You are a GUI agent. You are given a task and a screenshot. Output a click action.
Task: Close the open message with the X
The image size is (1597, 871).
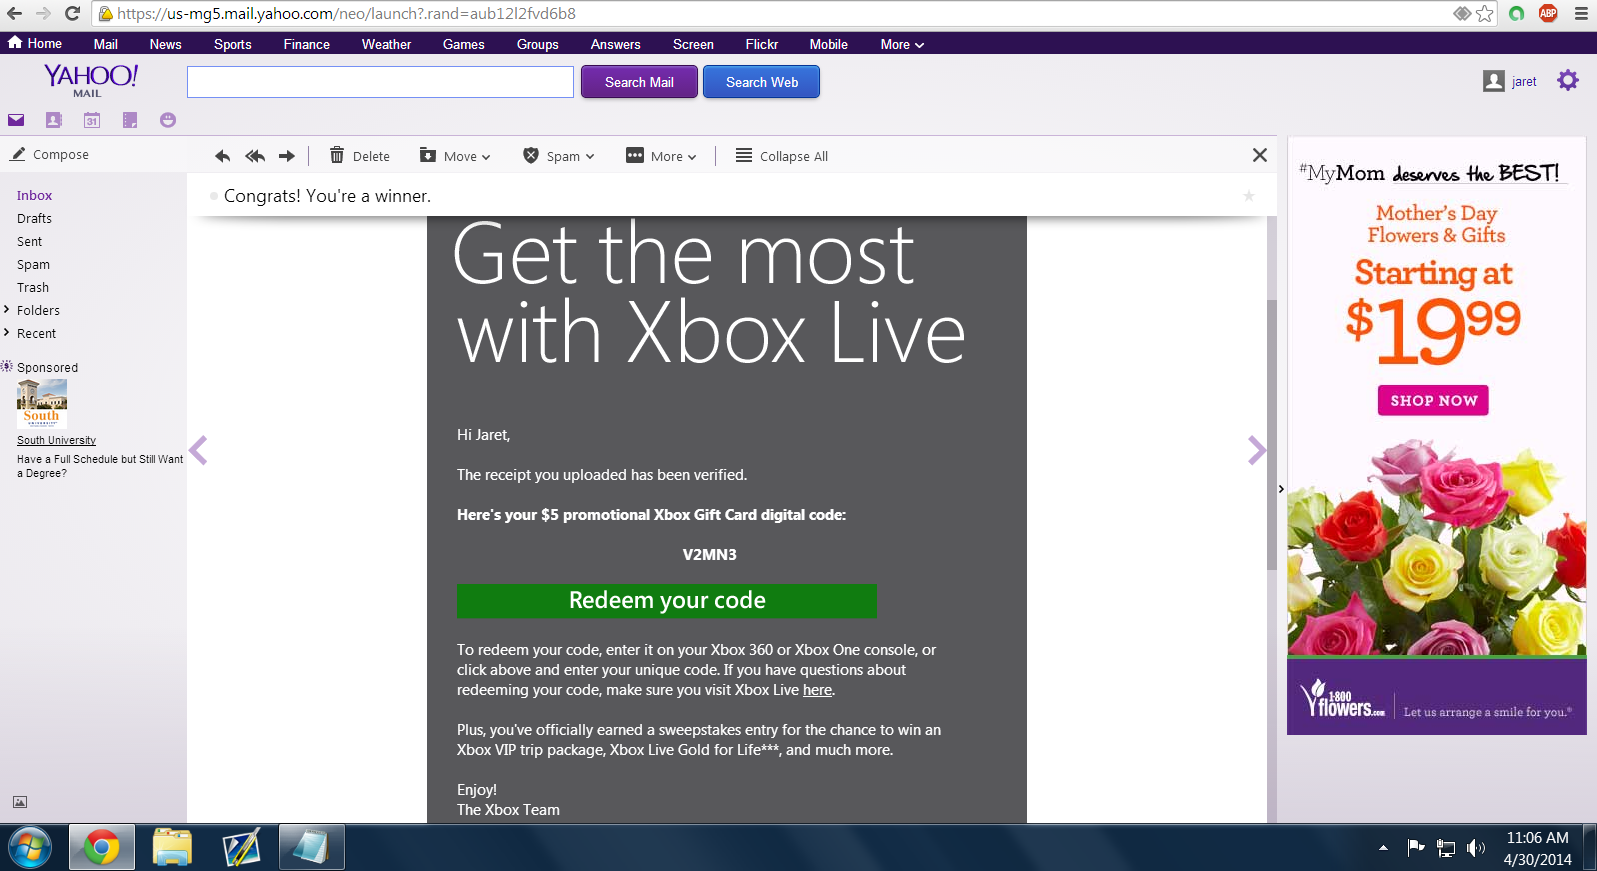tap(1260, 155)
